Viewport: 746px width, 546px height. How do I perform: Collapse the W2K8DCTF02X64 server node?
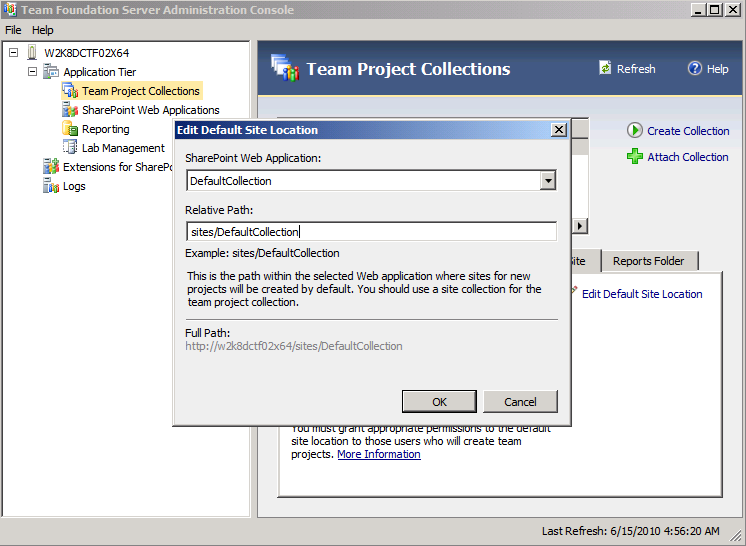(14, 52)
